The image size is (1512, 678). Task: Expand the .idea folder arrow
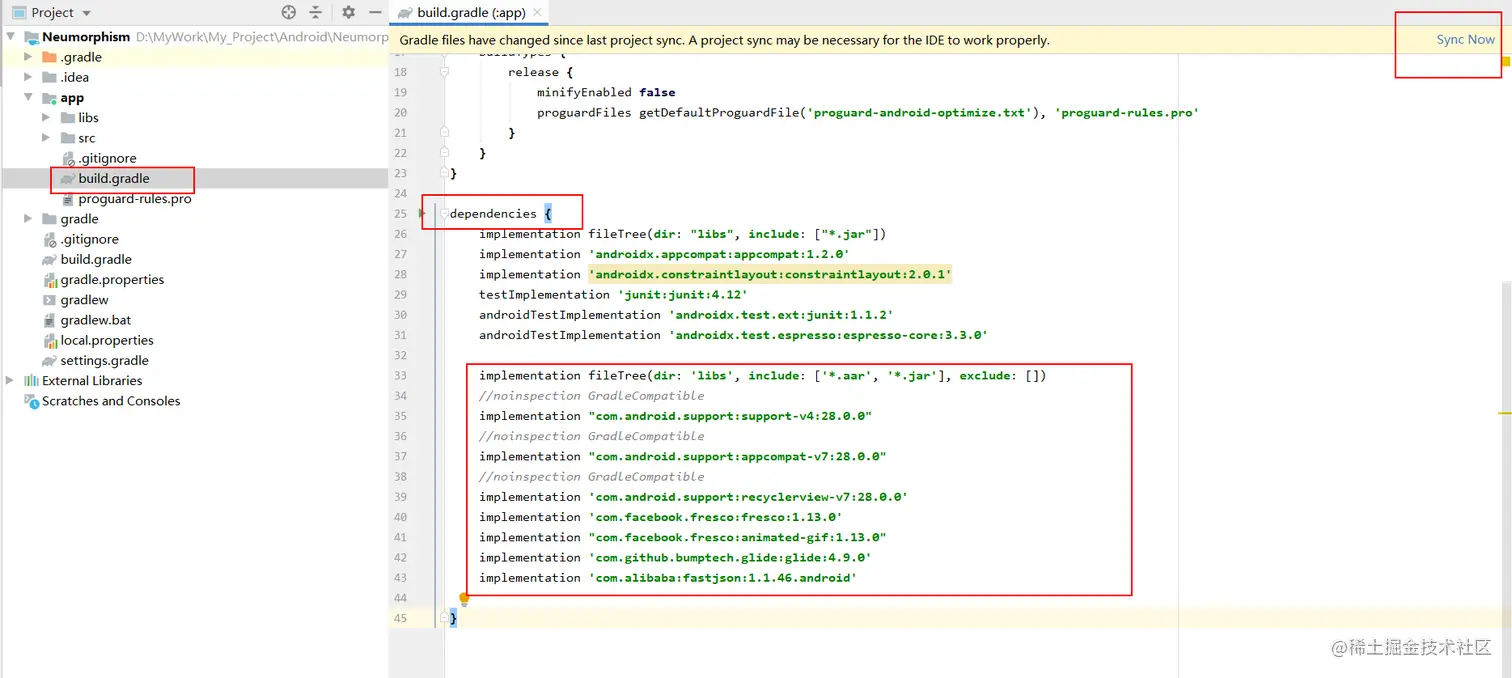point(29,77)
